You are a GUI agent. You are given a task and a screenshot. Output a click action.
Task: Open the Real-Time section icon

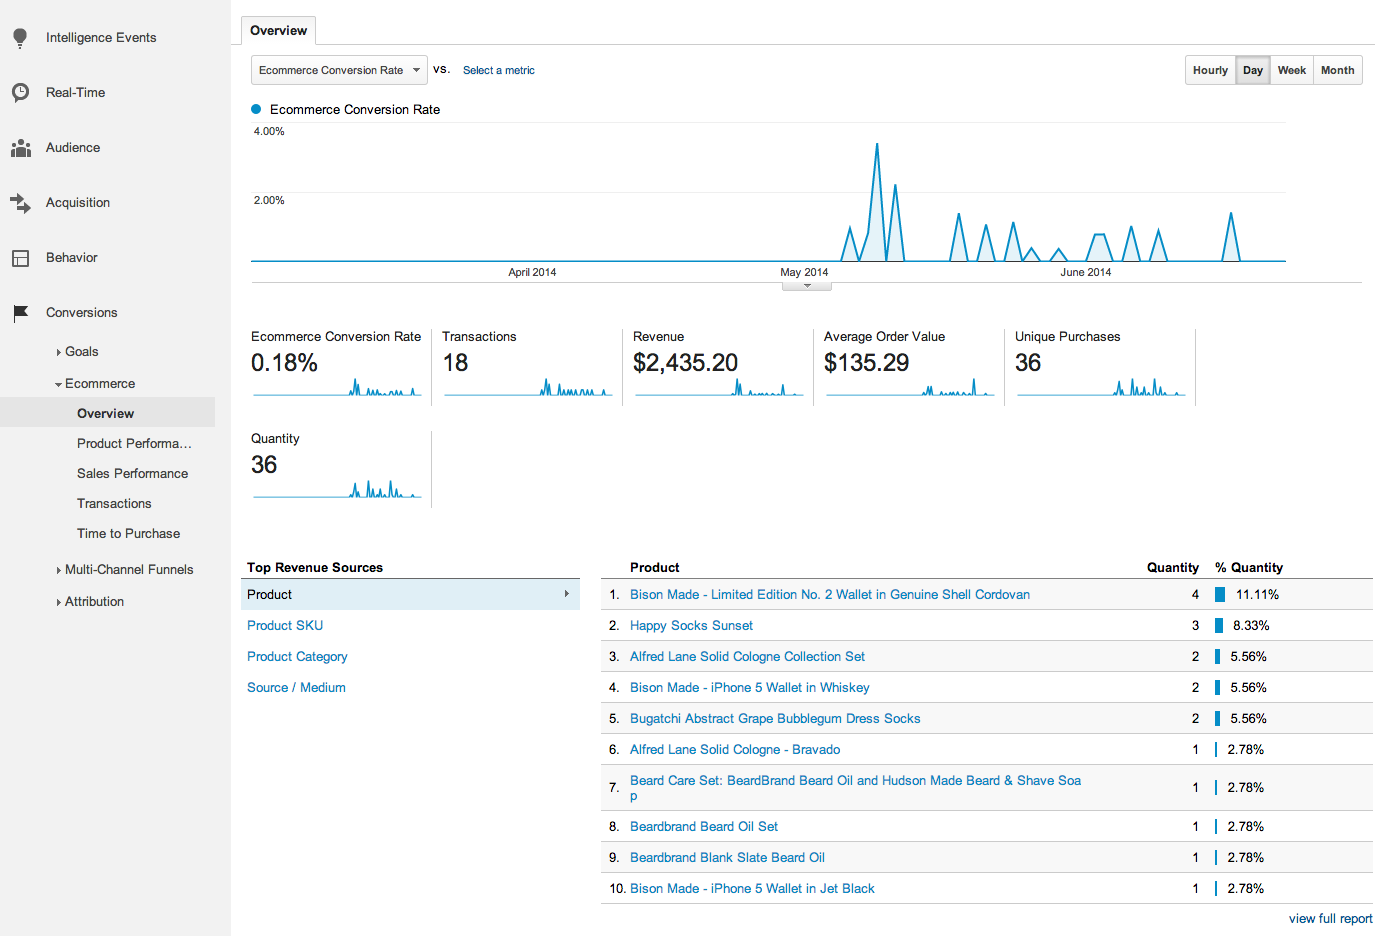click(20, 92)
